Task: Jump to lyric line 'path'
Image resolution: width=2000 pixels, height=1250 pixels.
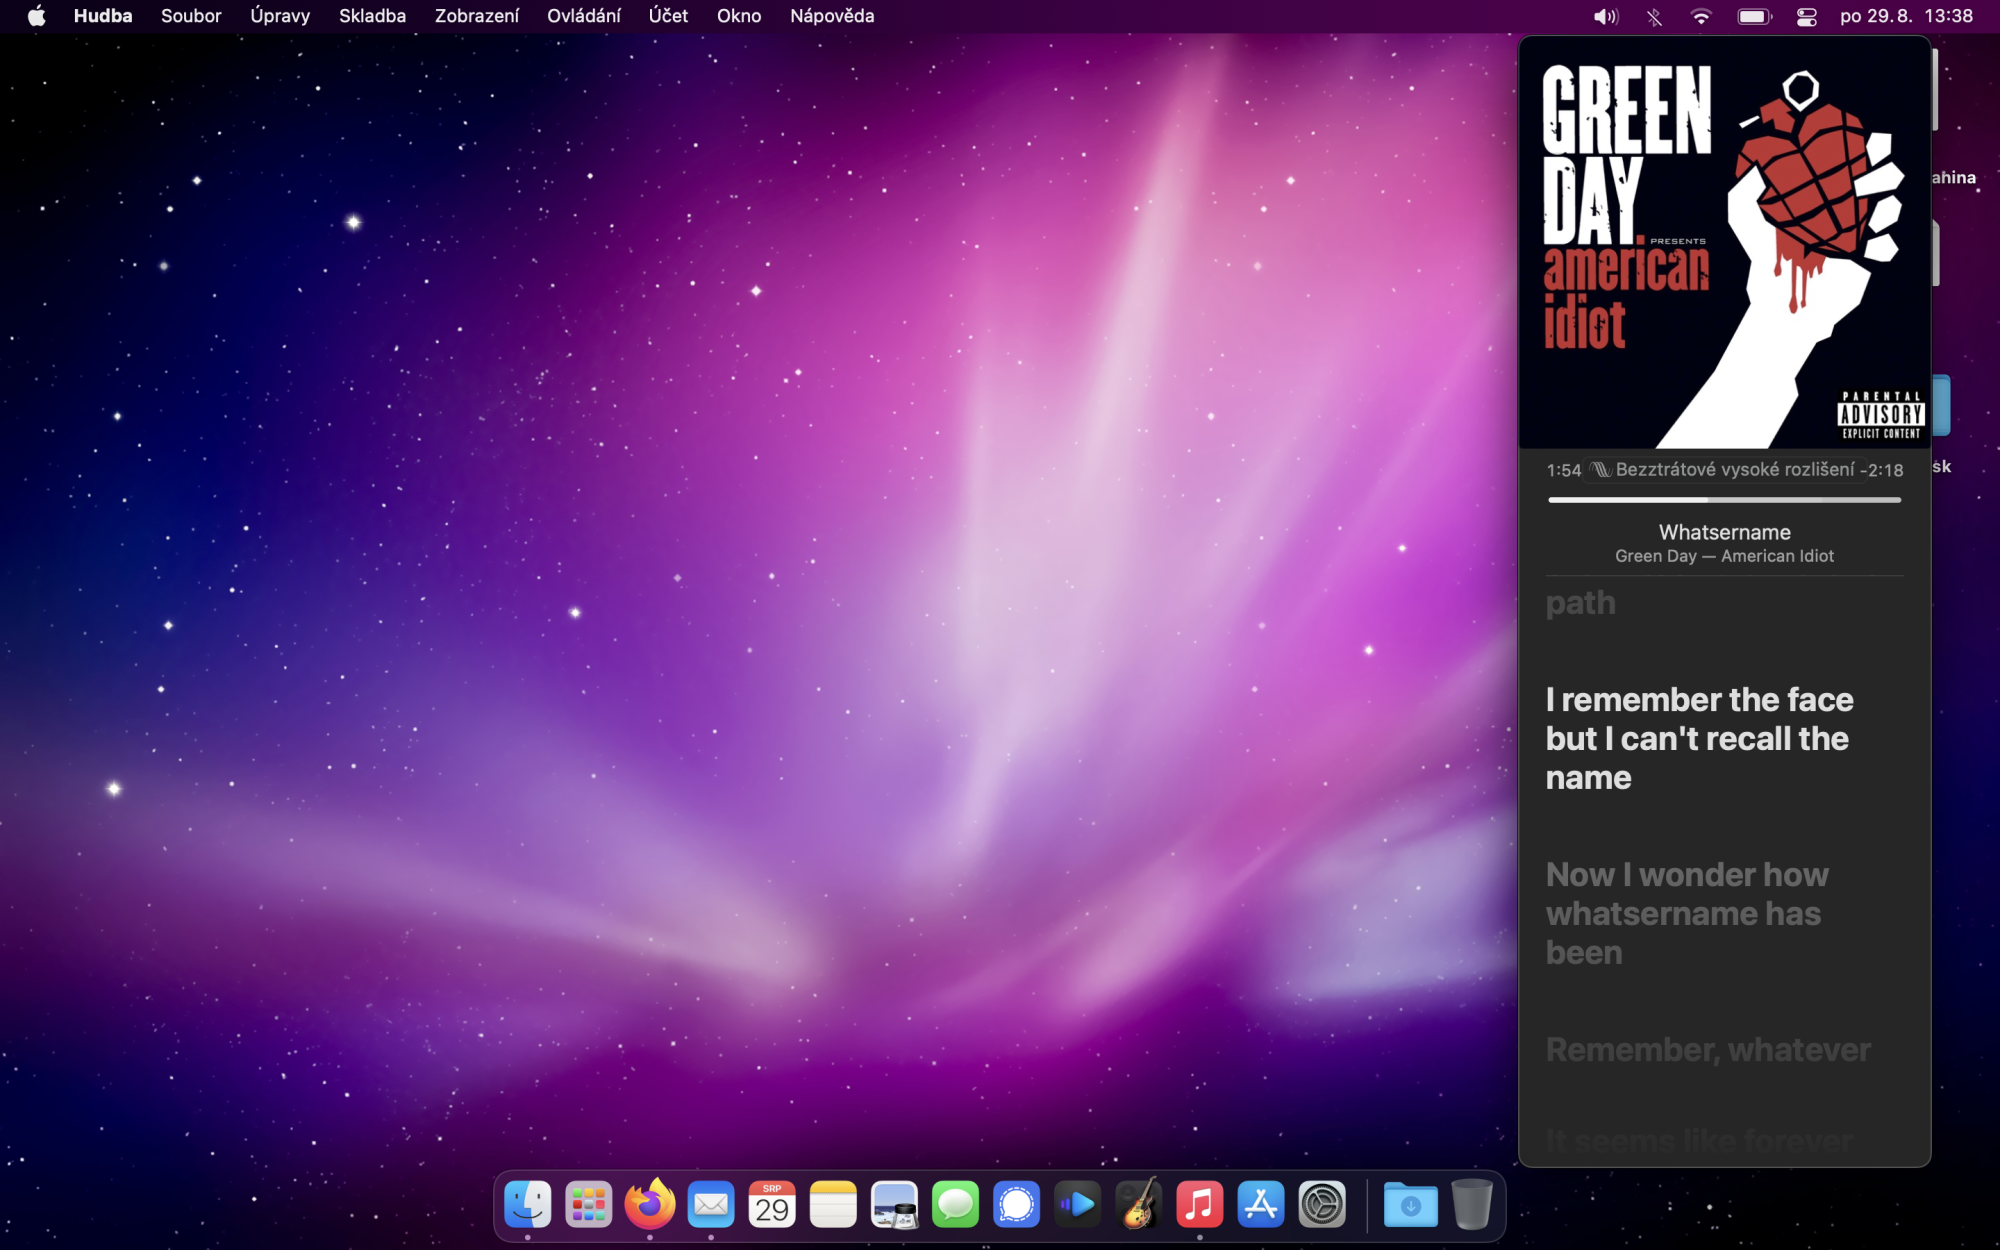Action: tap(1580, 603)
